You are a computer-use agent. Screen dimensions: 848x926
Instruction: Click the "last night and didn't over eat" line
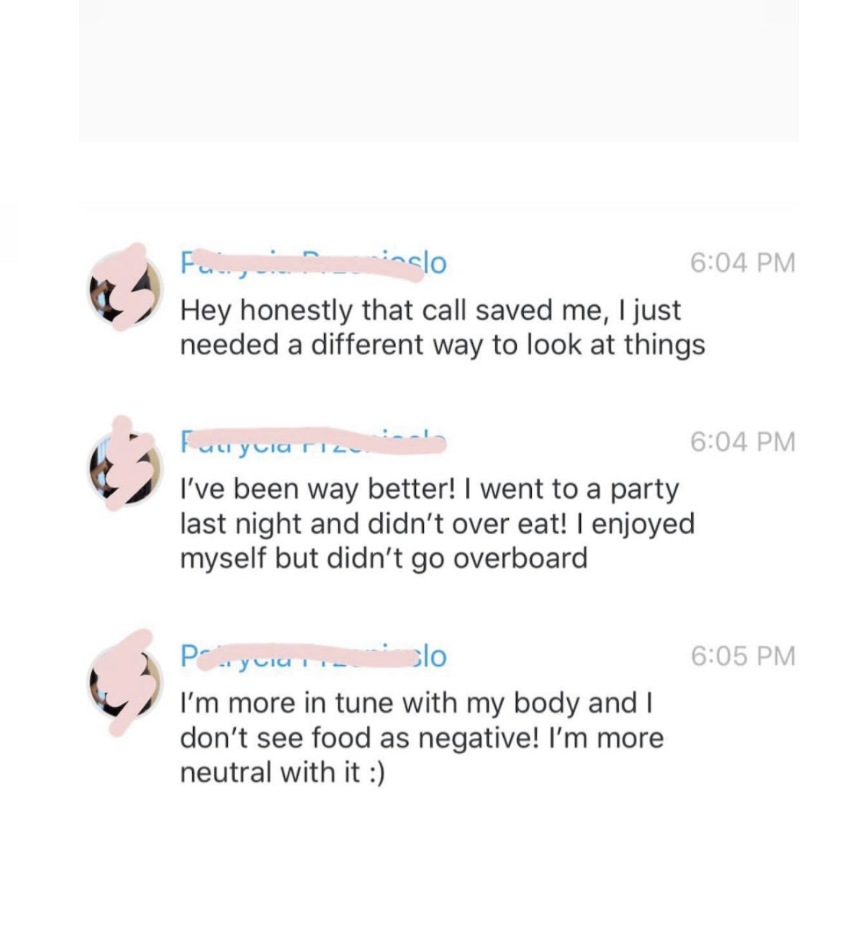pos(436,524)
